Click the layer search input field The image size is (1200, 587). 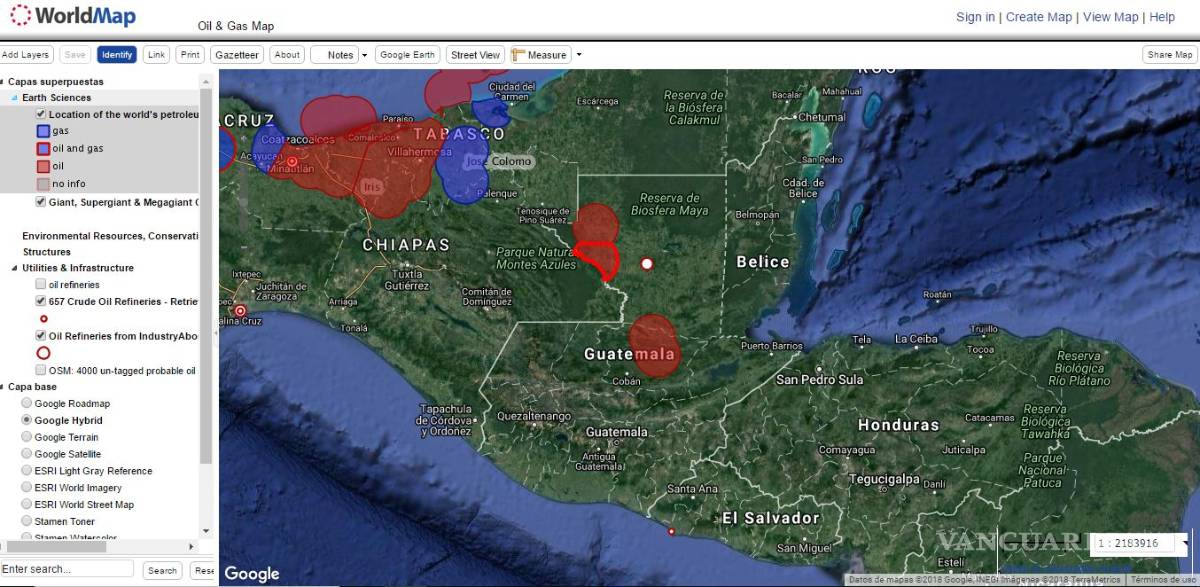tap(65, 568)
